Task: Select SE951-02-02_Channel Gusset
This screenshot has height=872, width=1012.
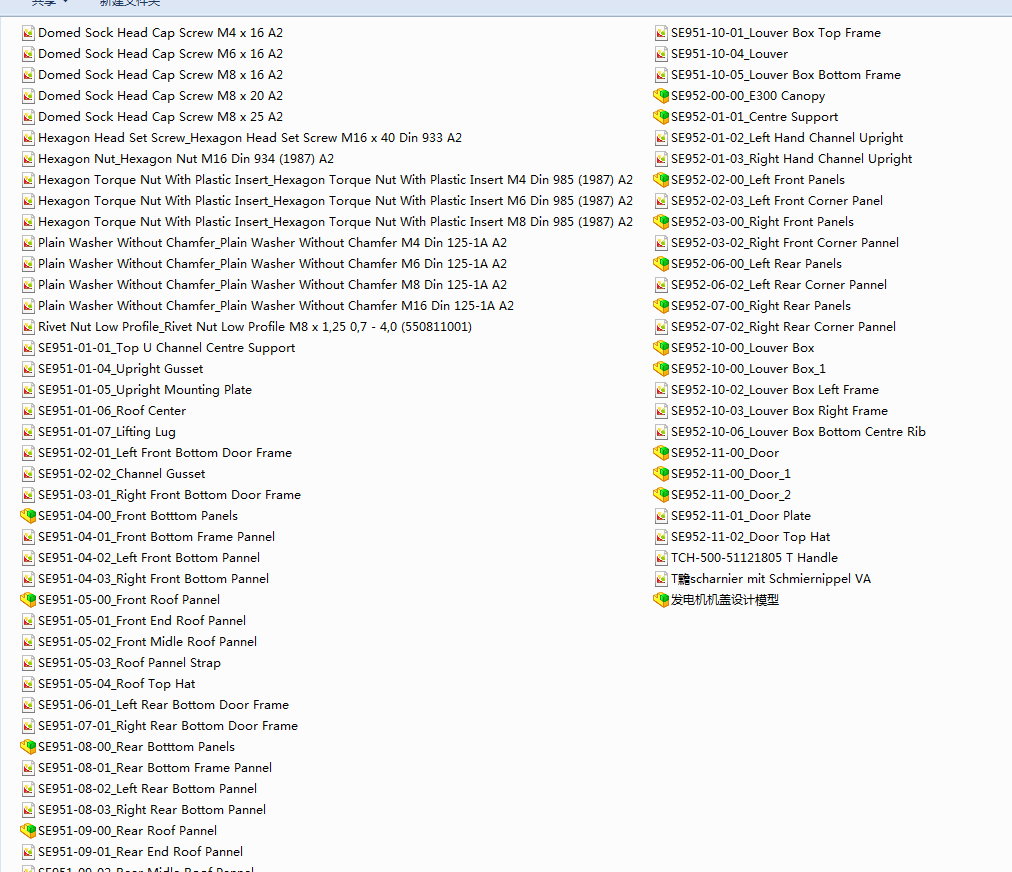Action: [121, 474]
